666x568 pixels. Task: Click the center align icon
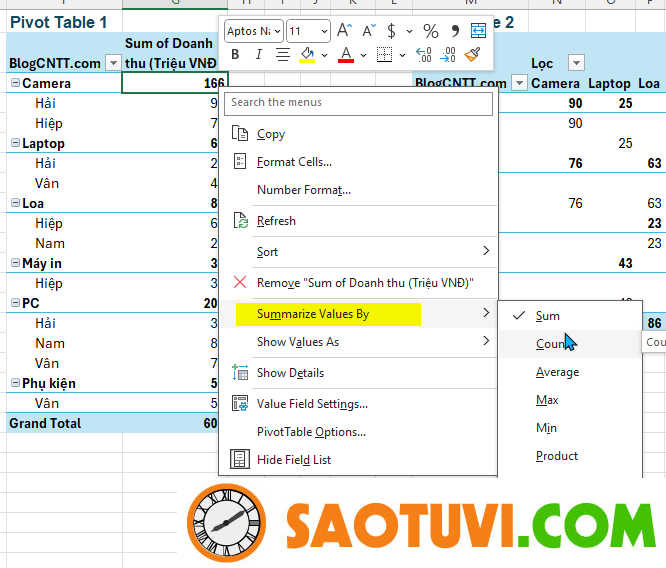(283, 55)
